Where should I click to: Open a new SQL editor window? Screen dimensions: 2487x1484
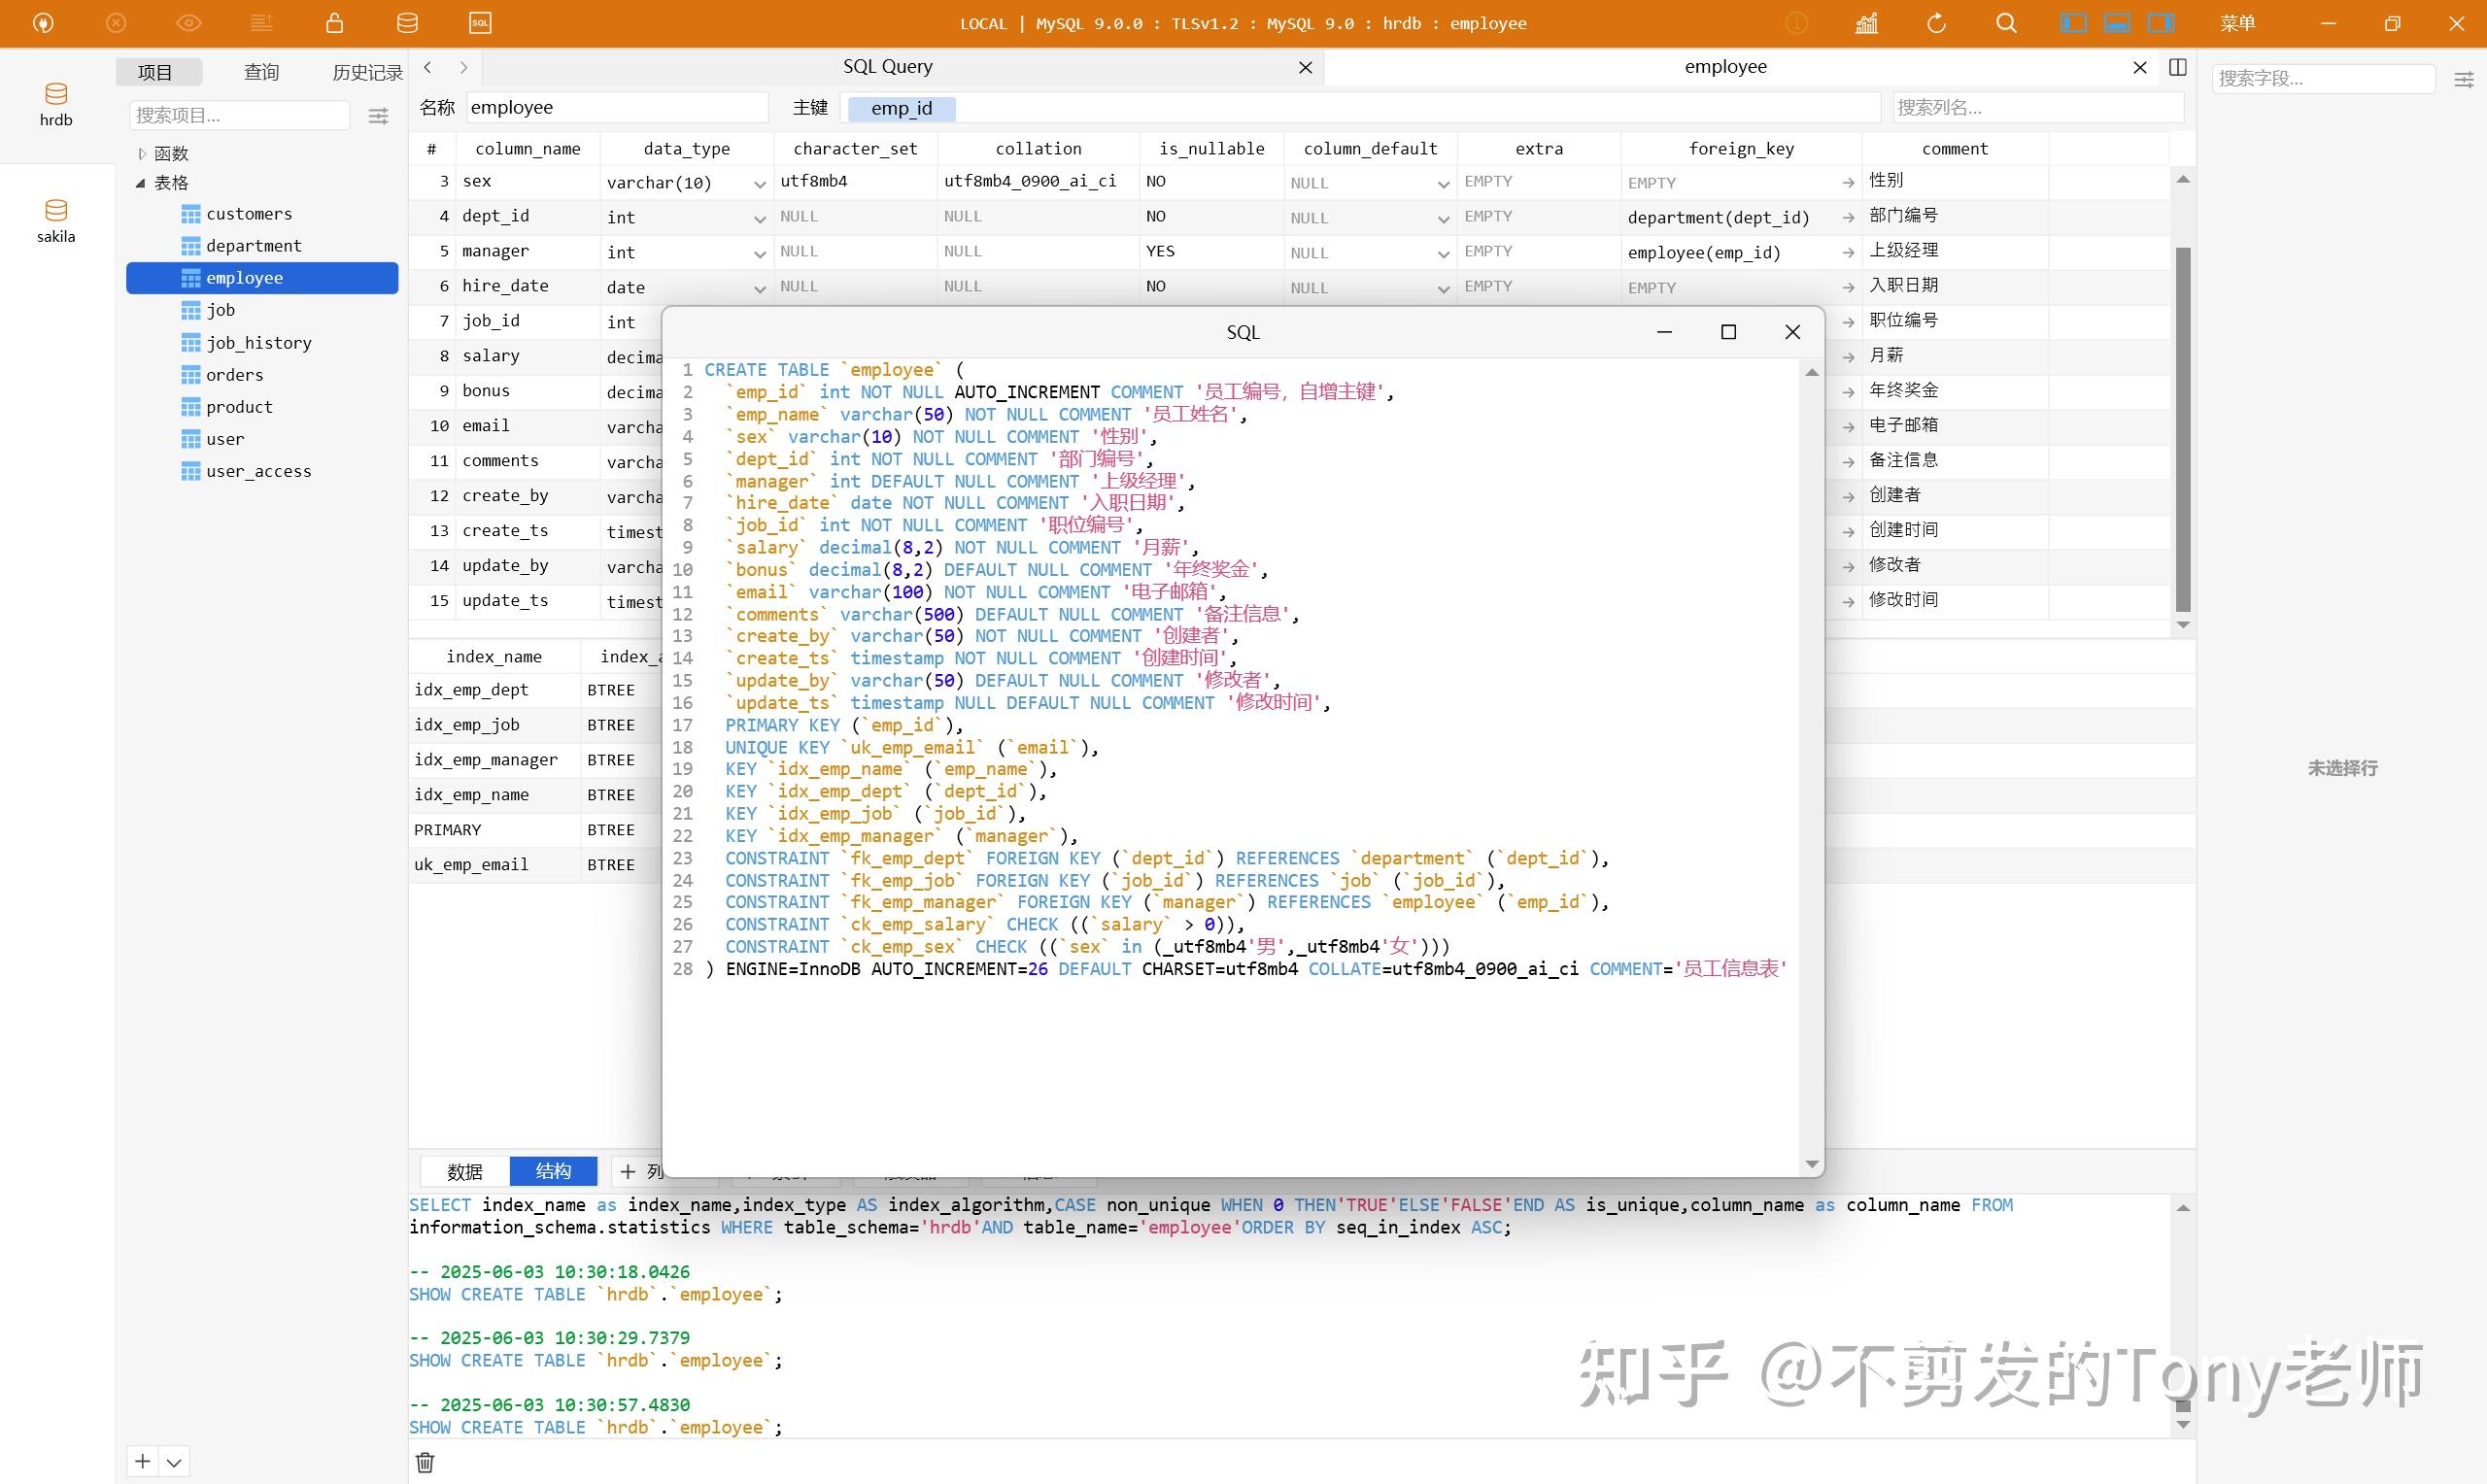(480, 22)
